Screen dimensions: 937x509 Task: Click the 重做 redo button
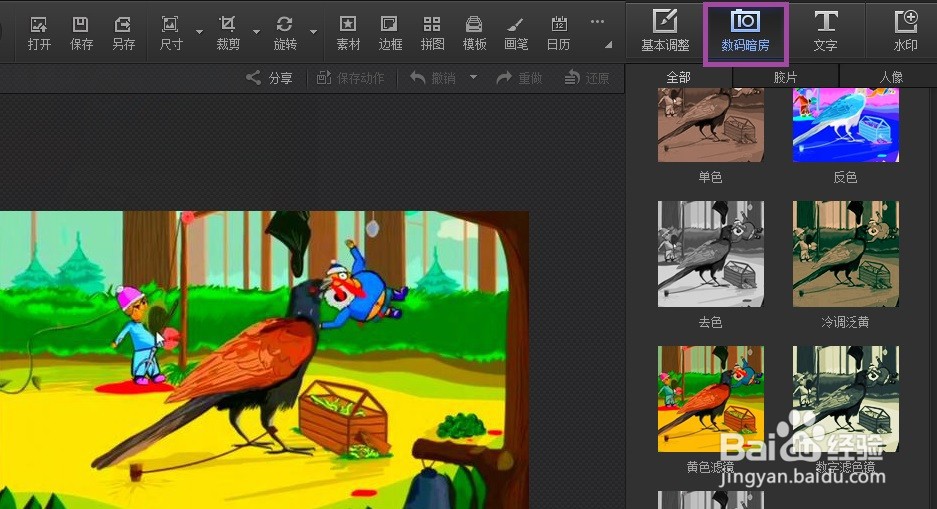click(x=519, y=78)
